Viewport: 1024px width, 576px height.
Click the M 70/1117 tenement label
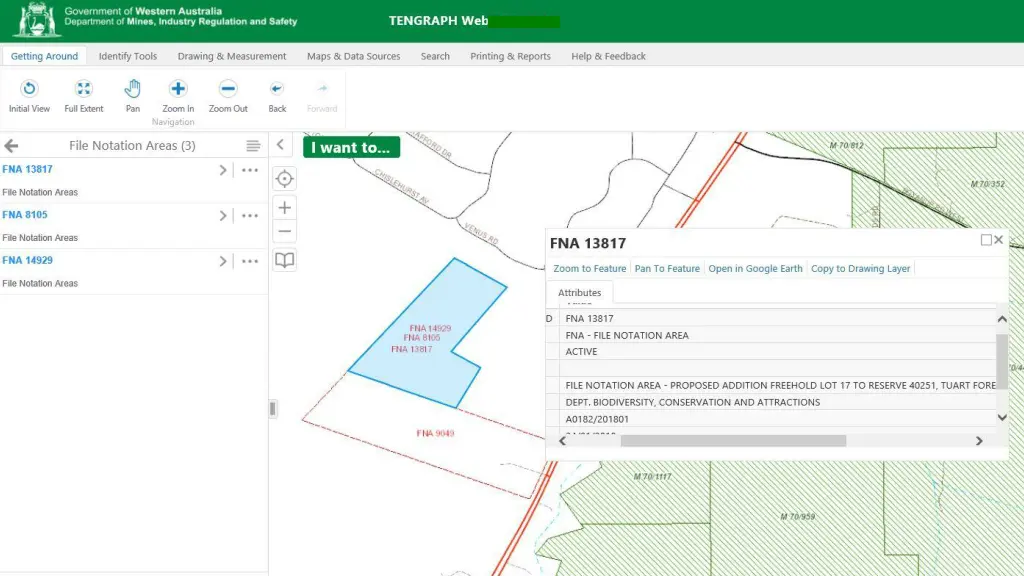point(652,477)
